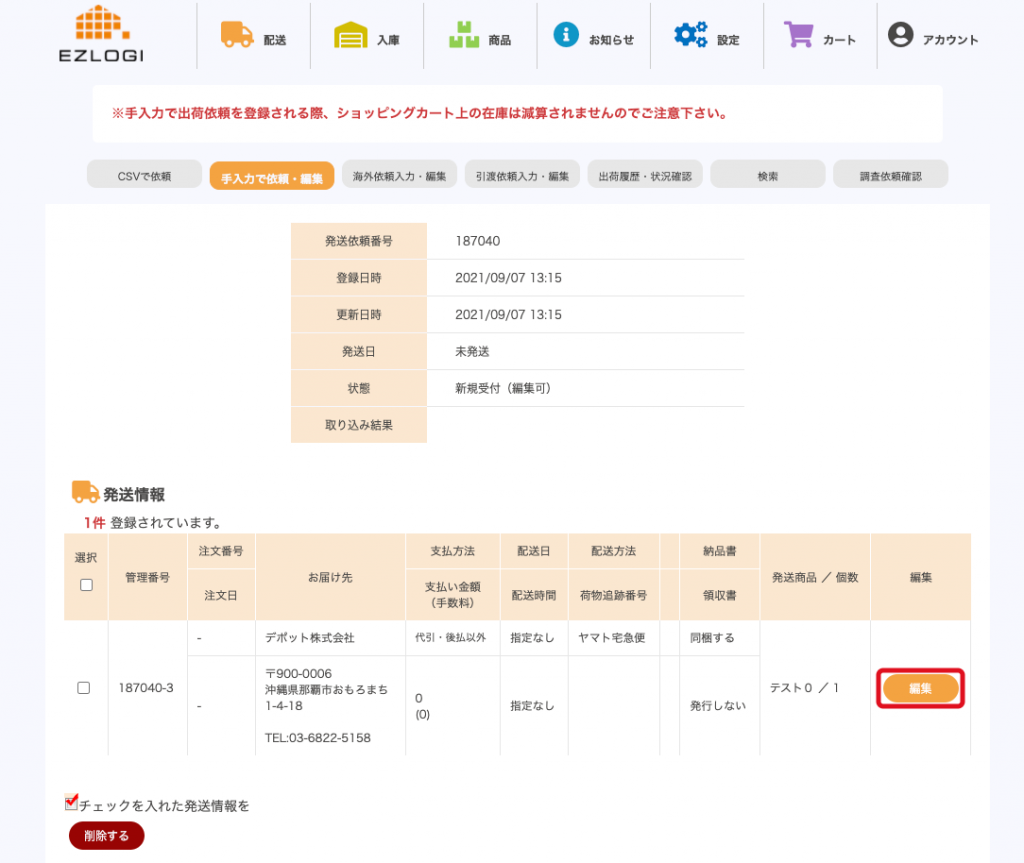This screenshot has height=863, width=1024.
Task: Open the 配送 delivery truck icon
Action: 237,35
